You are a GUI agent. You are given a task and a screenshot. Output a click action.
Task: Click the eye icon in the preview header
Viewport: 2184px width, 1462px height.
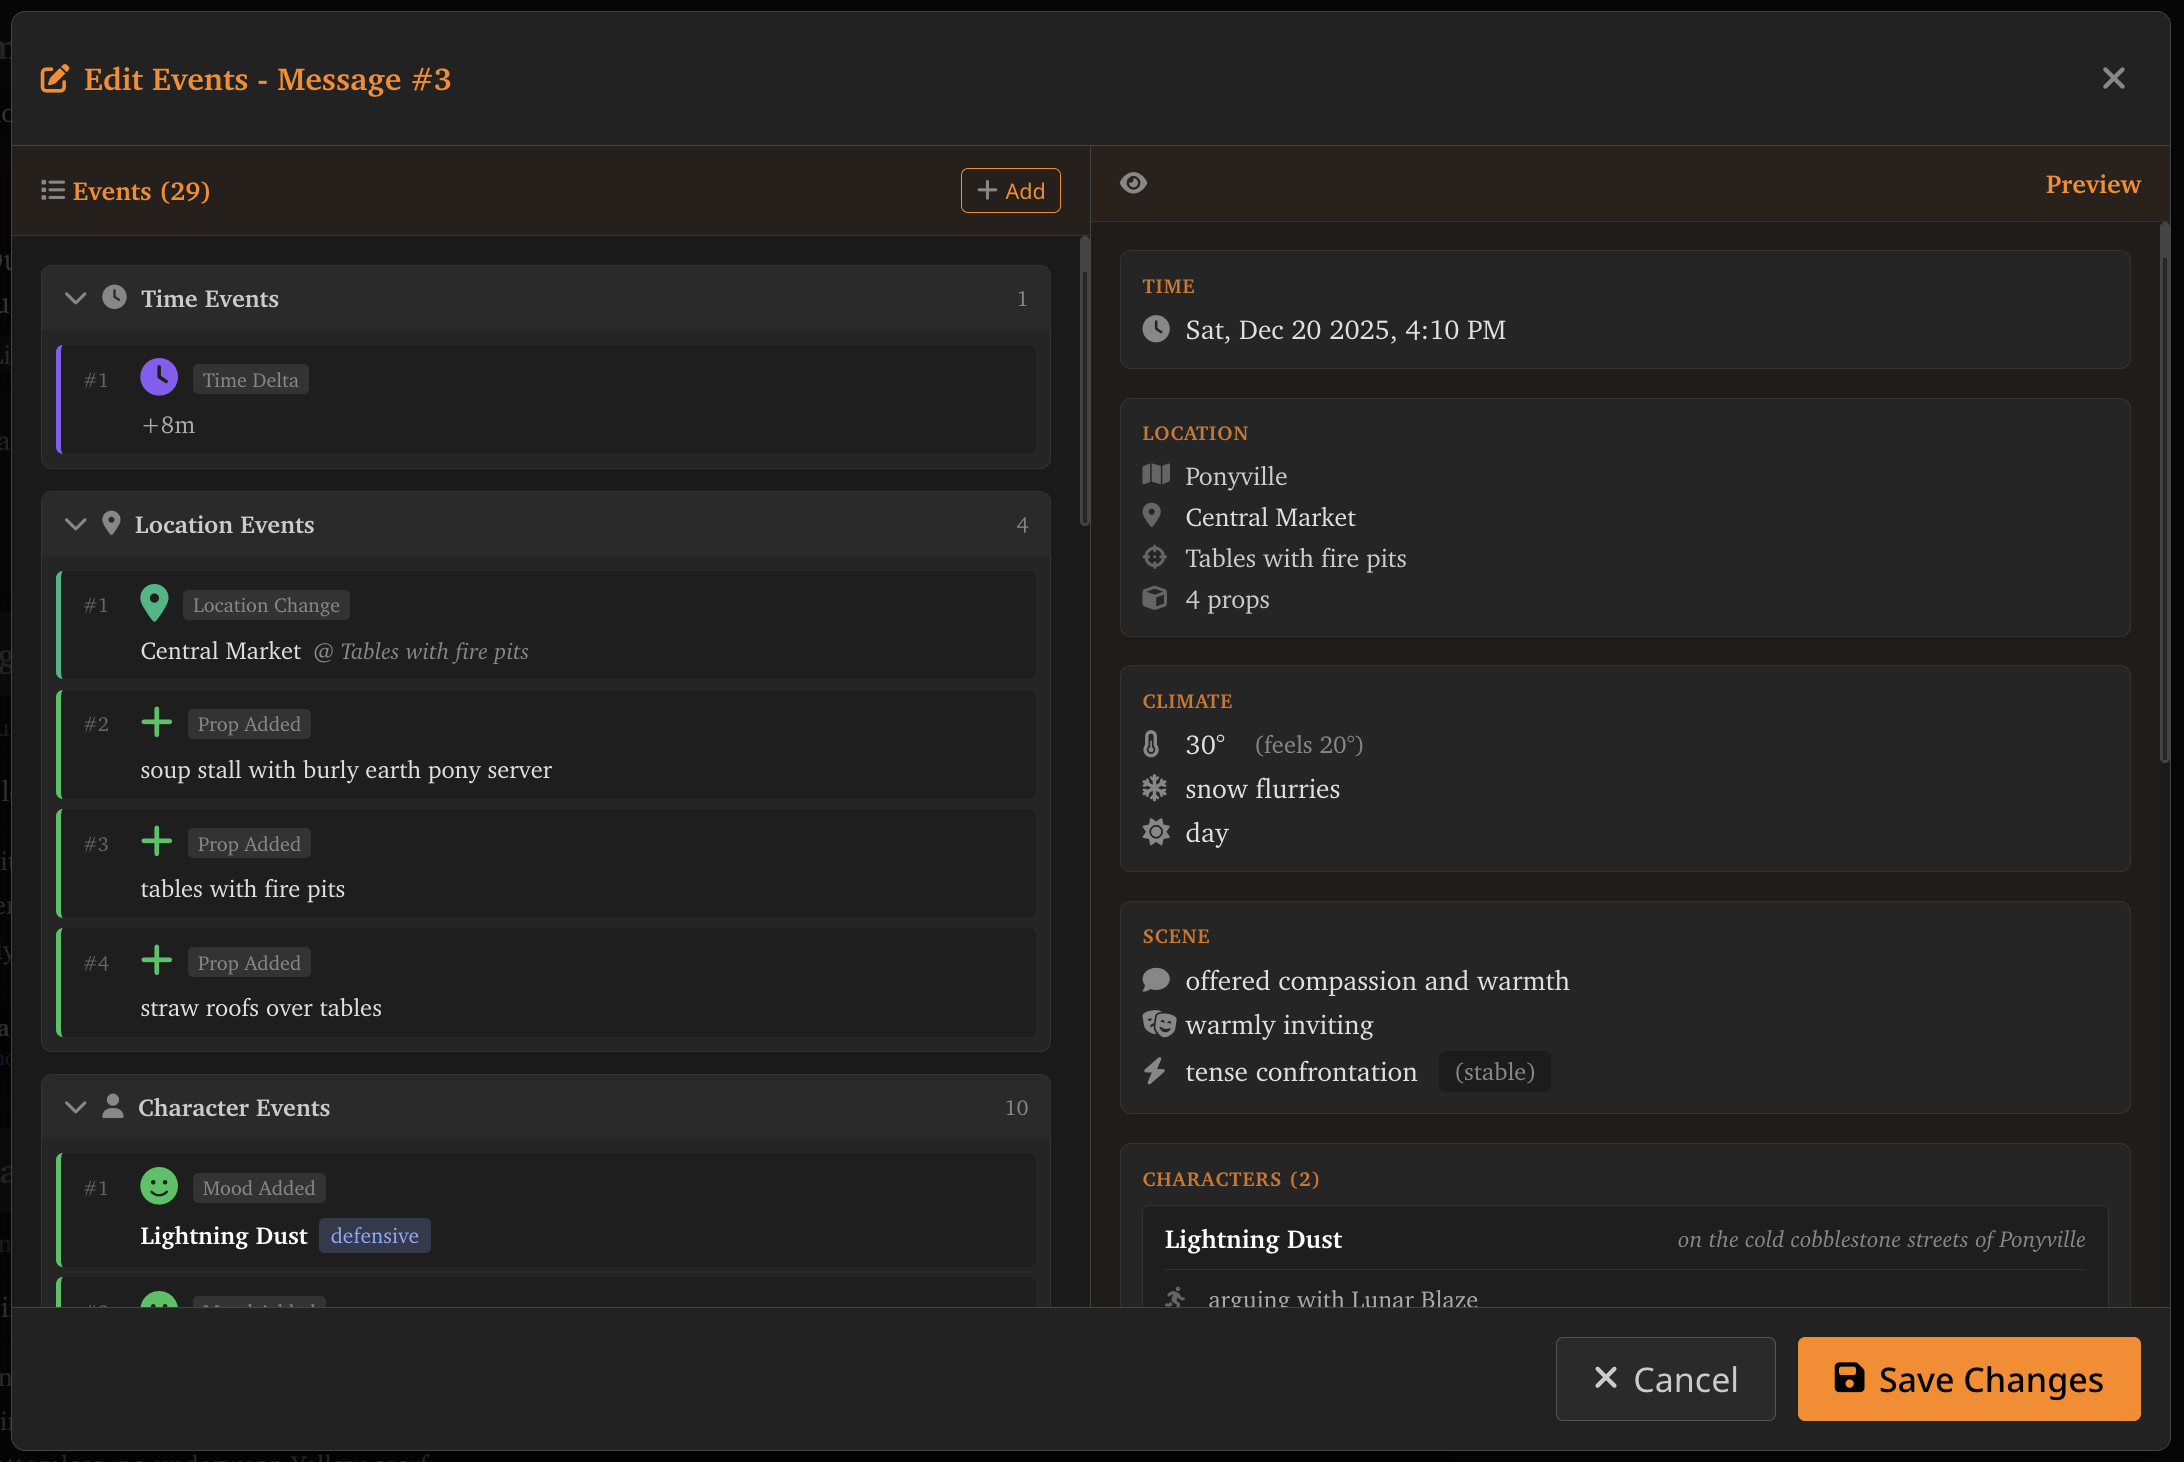(x=1134, y=183)
